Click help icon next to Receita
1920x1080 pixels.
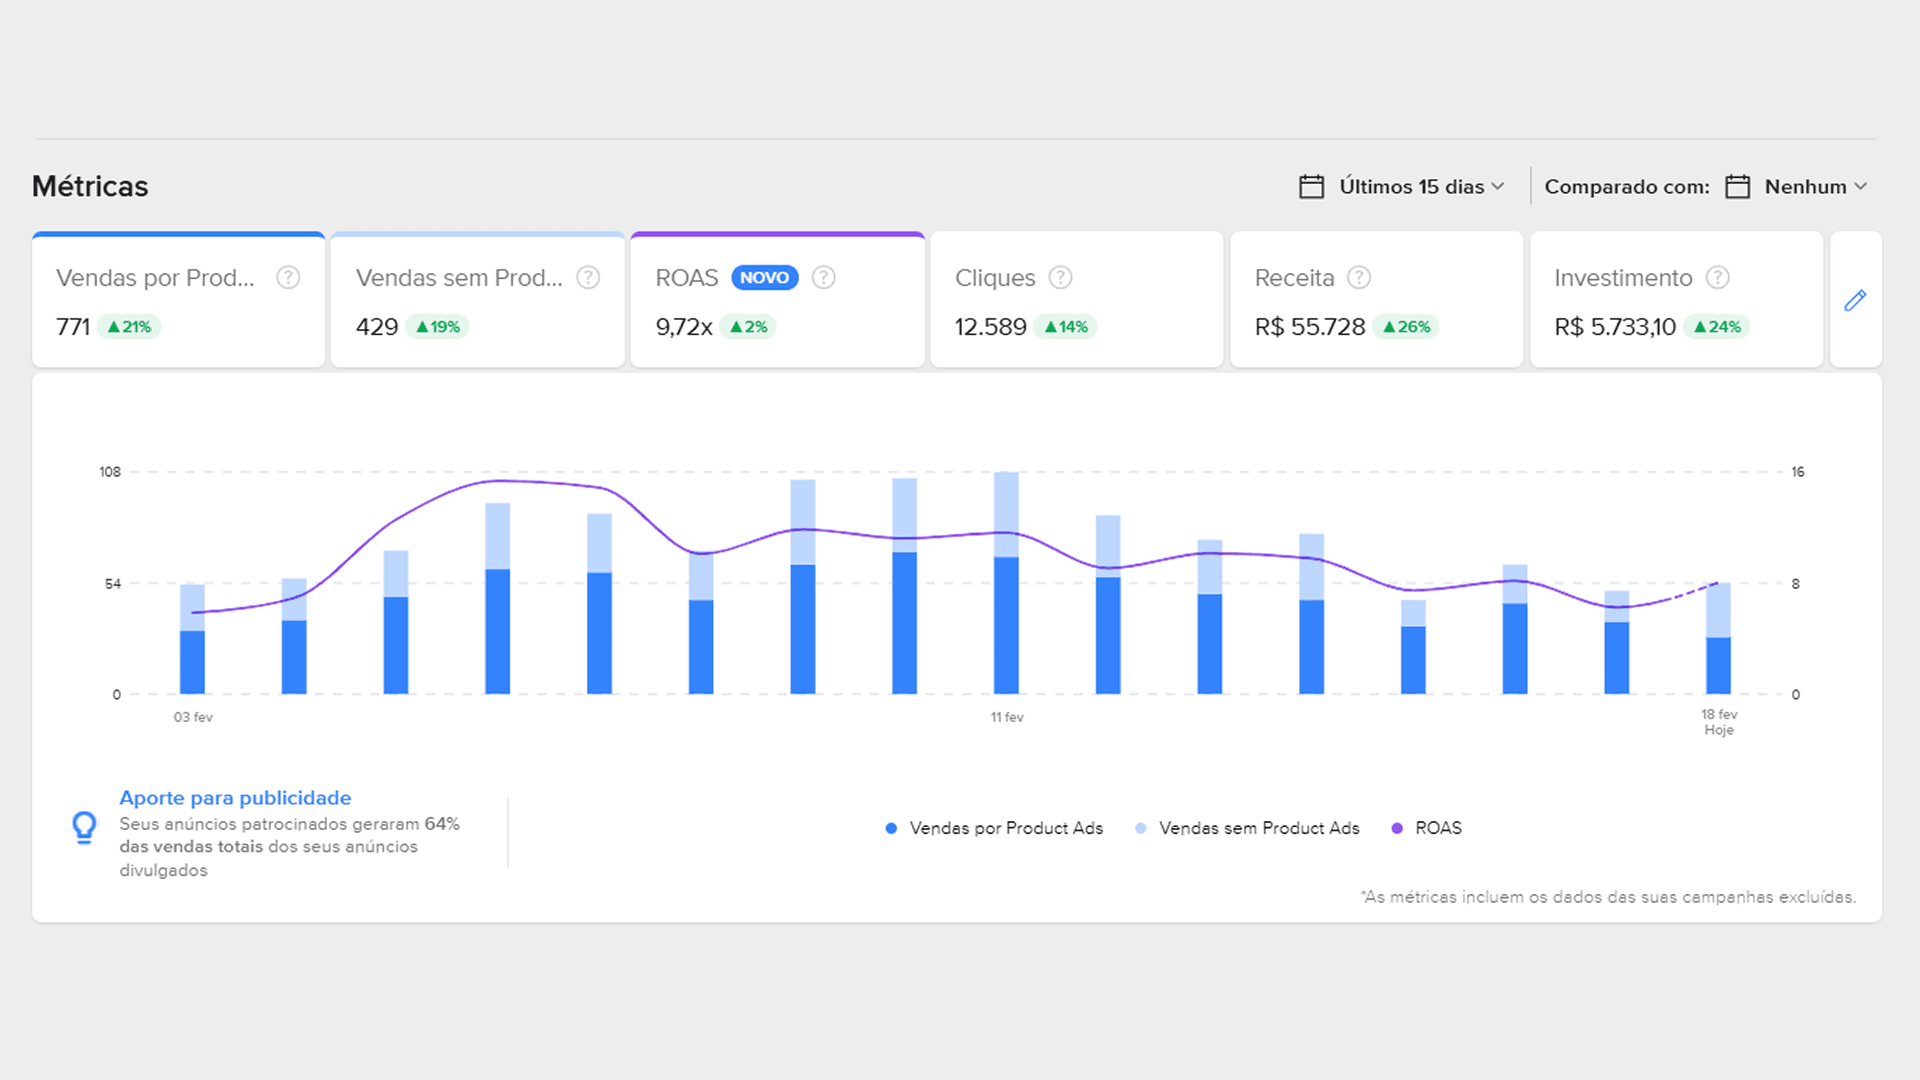(1358, 278)
